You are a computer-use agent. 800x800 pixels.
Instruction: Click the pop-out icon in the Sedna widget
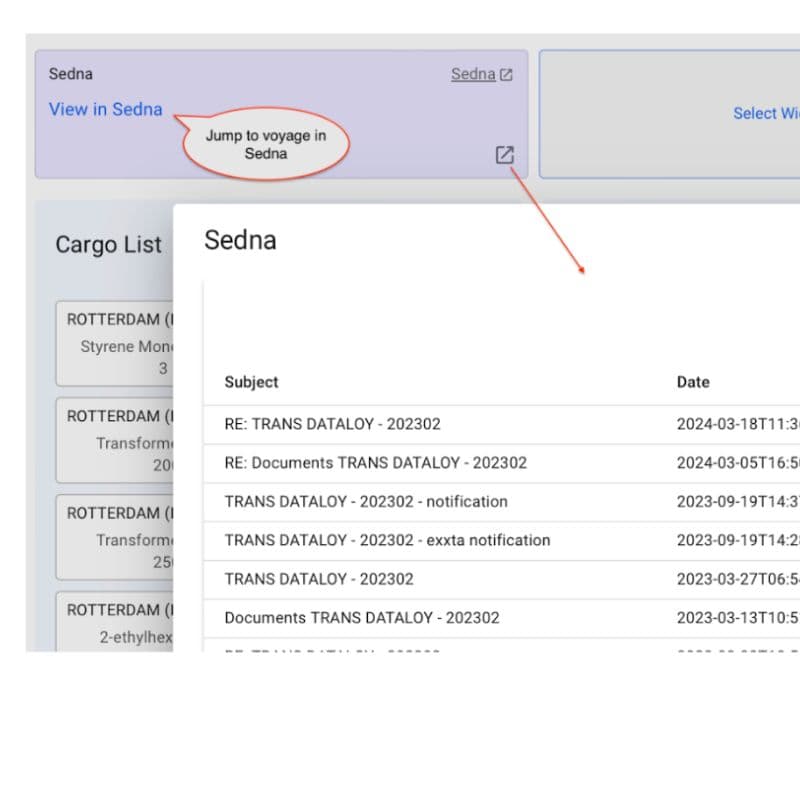pos(505,155)
